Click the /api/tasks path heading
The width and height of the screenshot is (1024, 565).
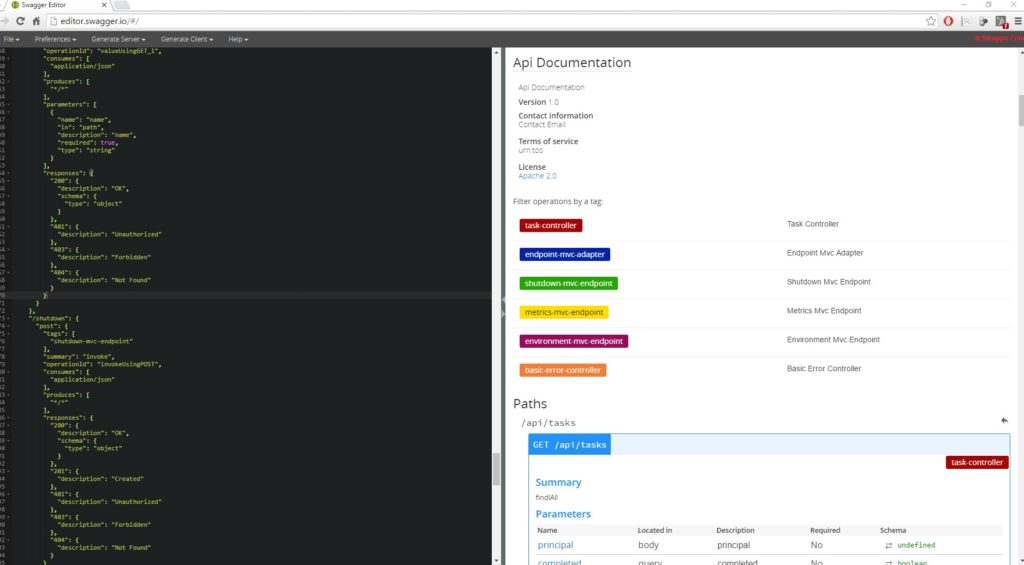[549, 423]
